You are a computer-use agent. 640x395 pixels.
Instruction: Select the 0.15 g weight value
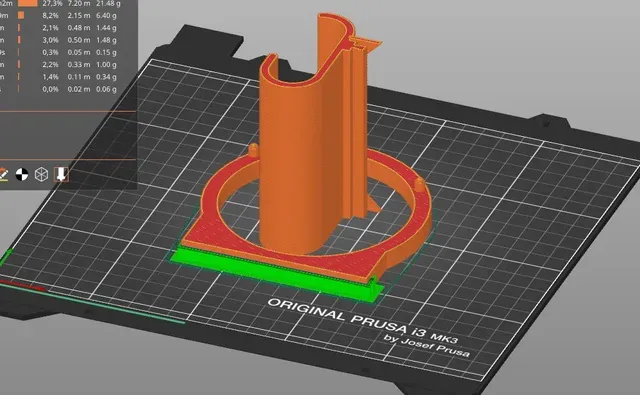106,52
